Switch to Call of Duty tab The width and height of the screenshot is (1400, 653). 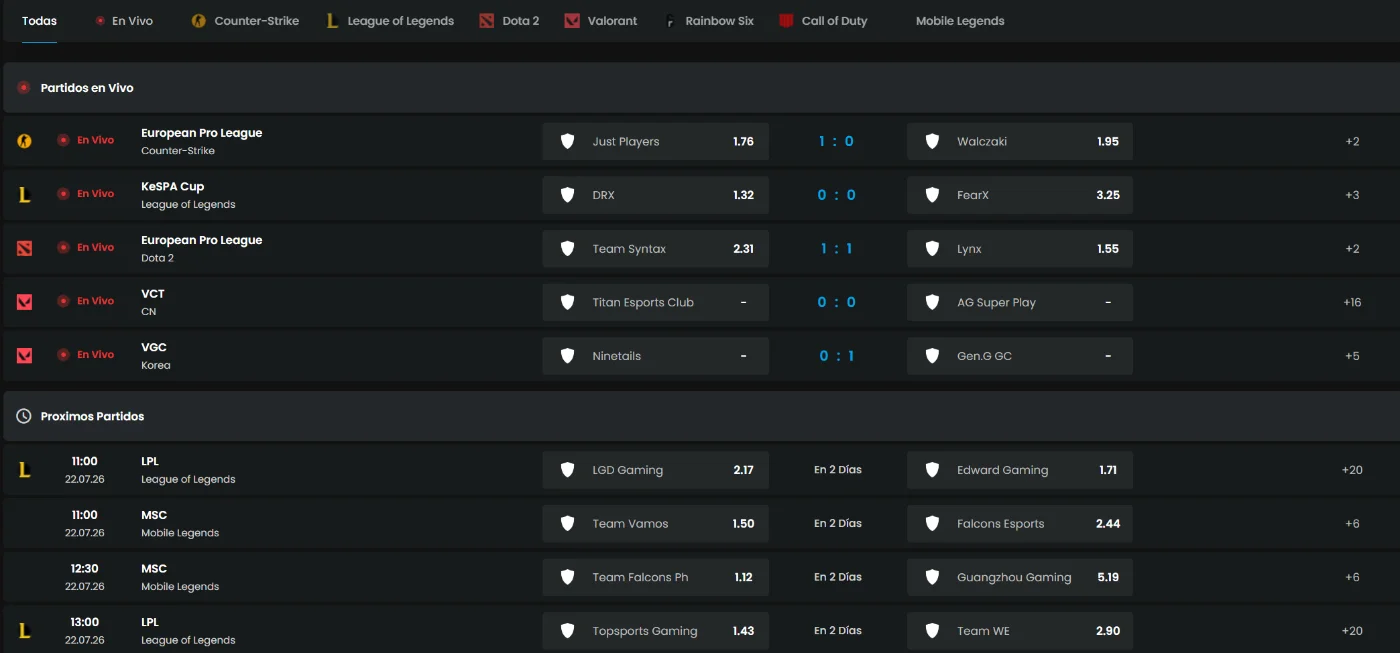pyautogui.click(x=823, y=21)
